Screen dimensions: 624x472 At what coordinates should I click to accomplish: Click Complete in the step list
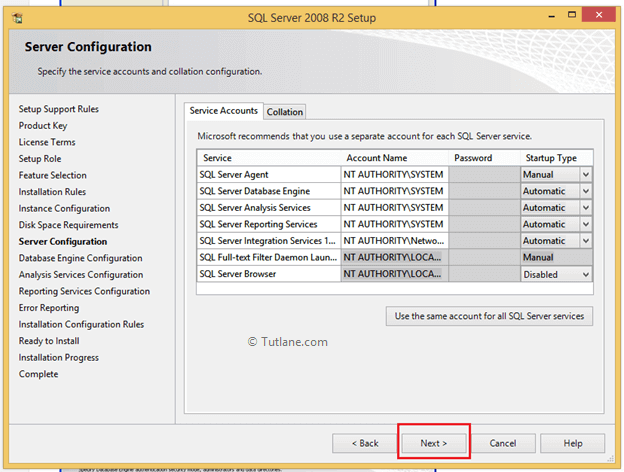[x=38, y=374]
